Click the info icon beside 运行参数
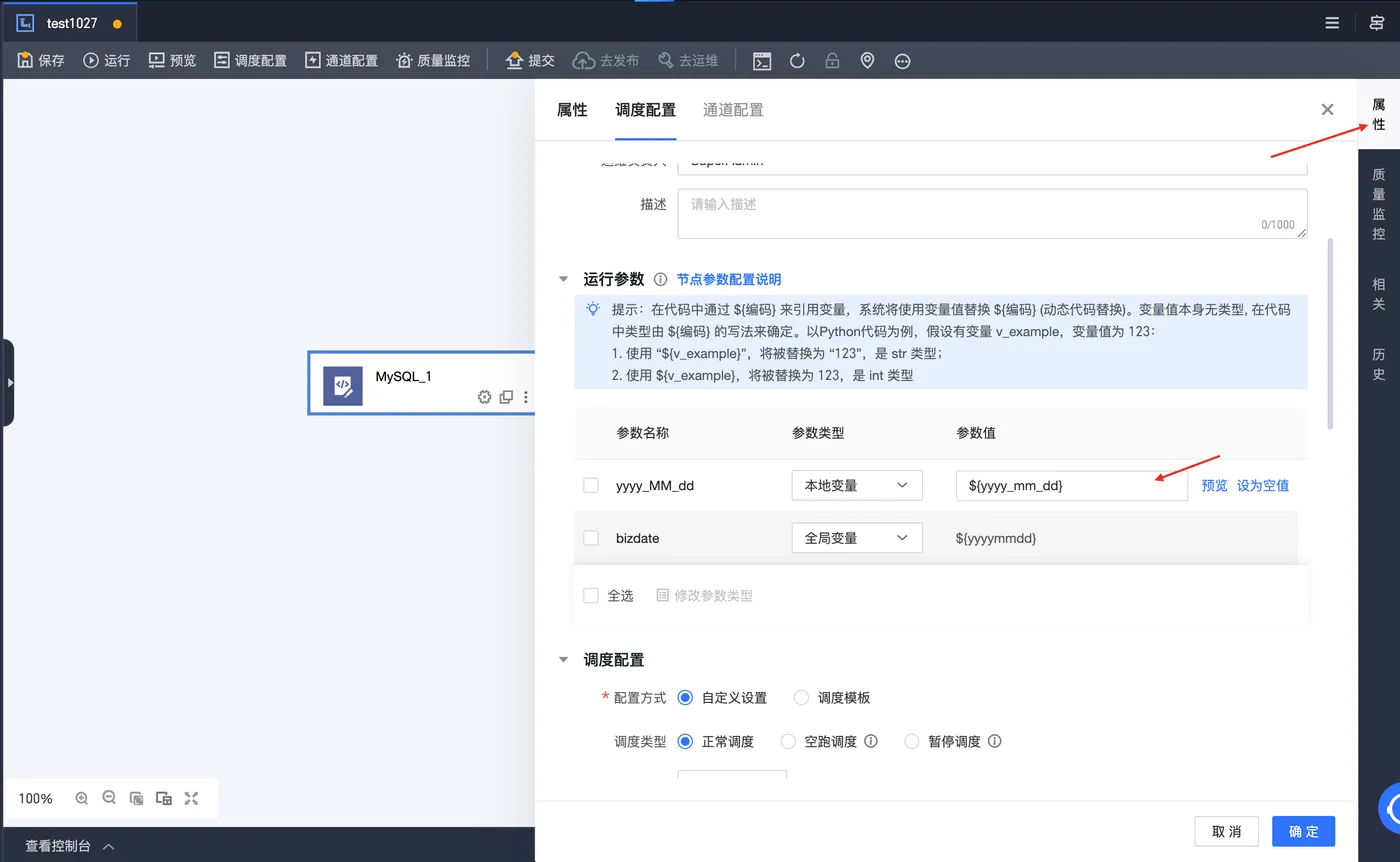The height and width of the screenshot is (862, 1400). (660, 280)
